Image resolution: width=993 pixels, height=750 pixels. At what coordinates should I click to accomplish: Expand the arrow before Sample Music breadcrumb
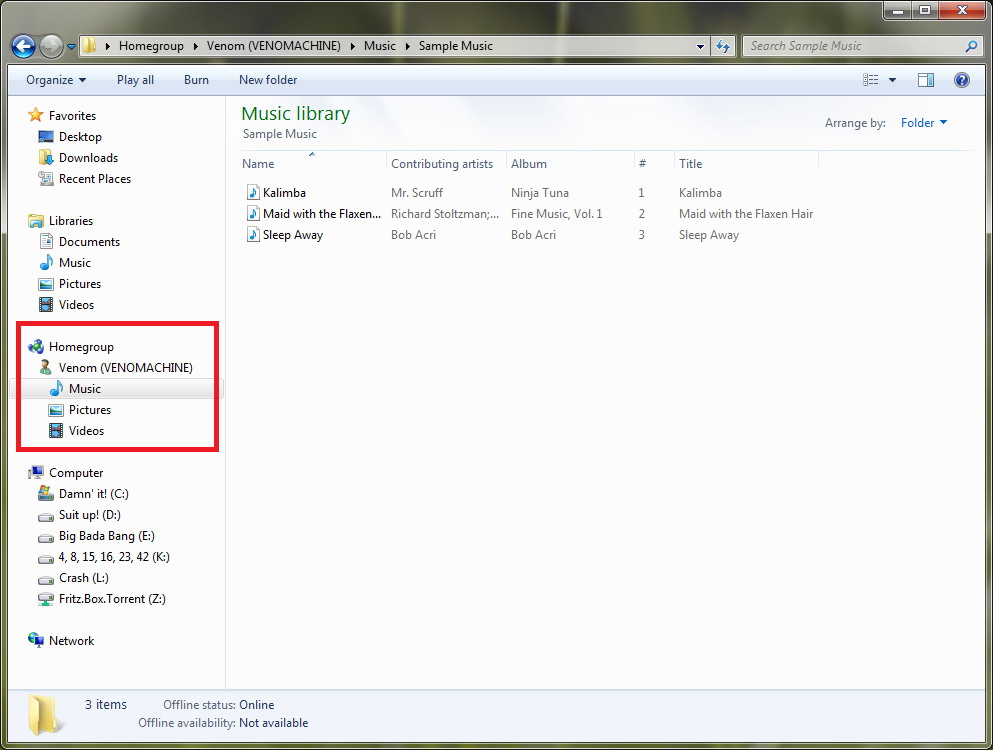(407, 46)
